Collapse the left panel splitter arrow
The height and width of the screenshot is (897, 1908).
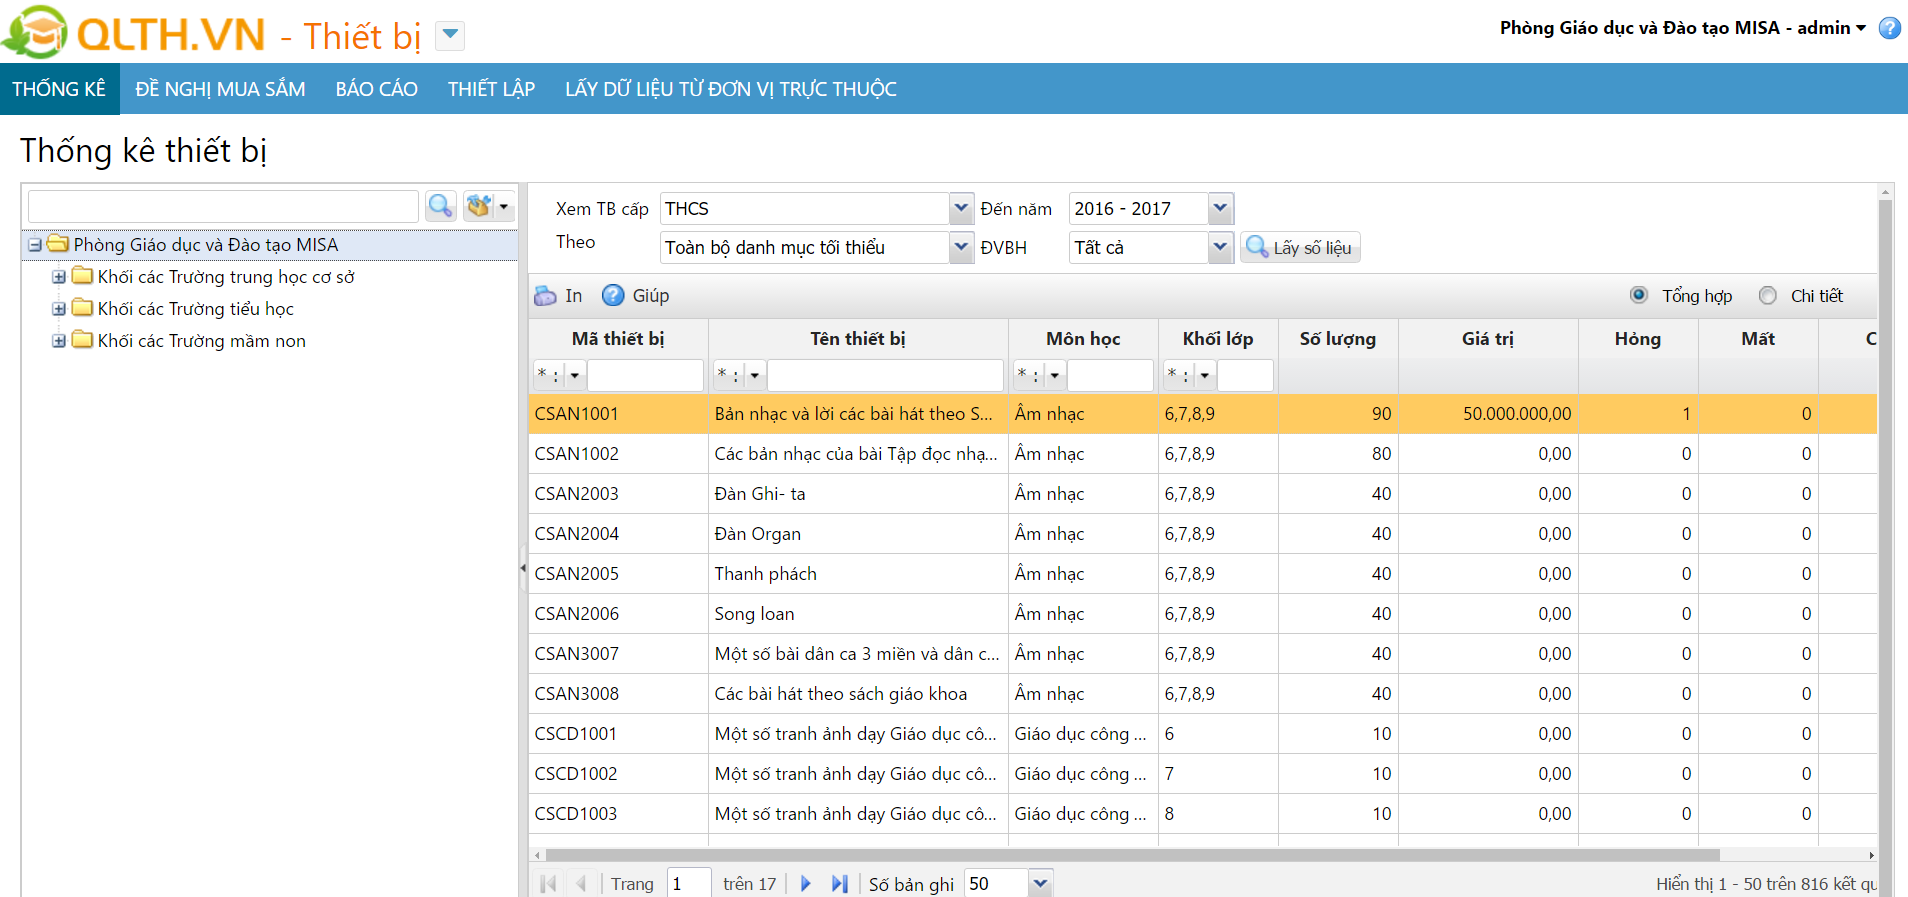click(522, 568)
